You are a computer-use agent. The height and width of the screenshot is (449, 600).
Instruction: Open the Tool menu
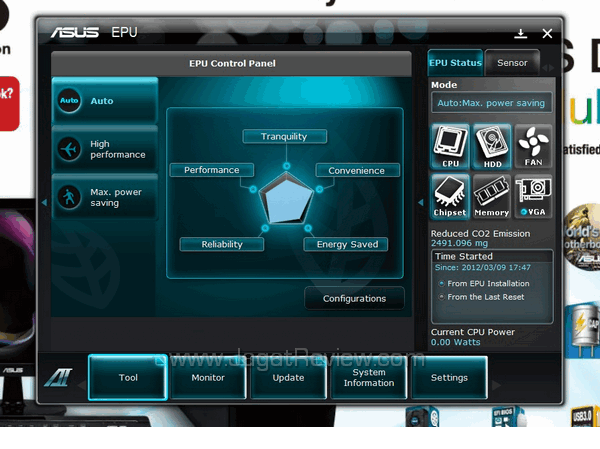coord(128,377)
